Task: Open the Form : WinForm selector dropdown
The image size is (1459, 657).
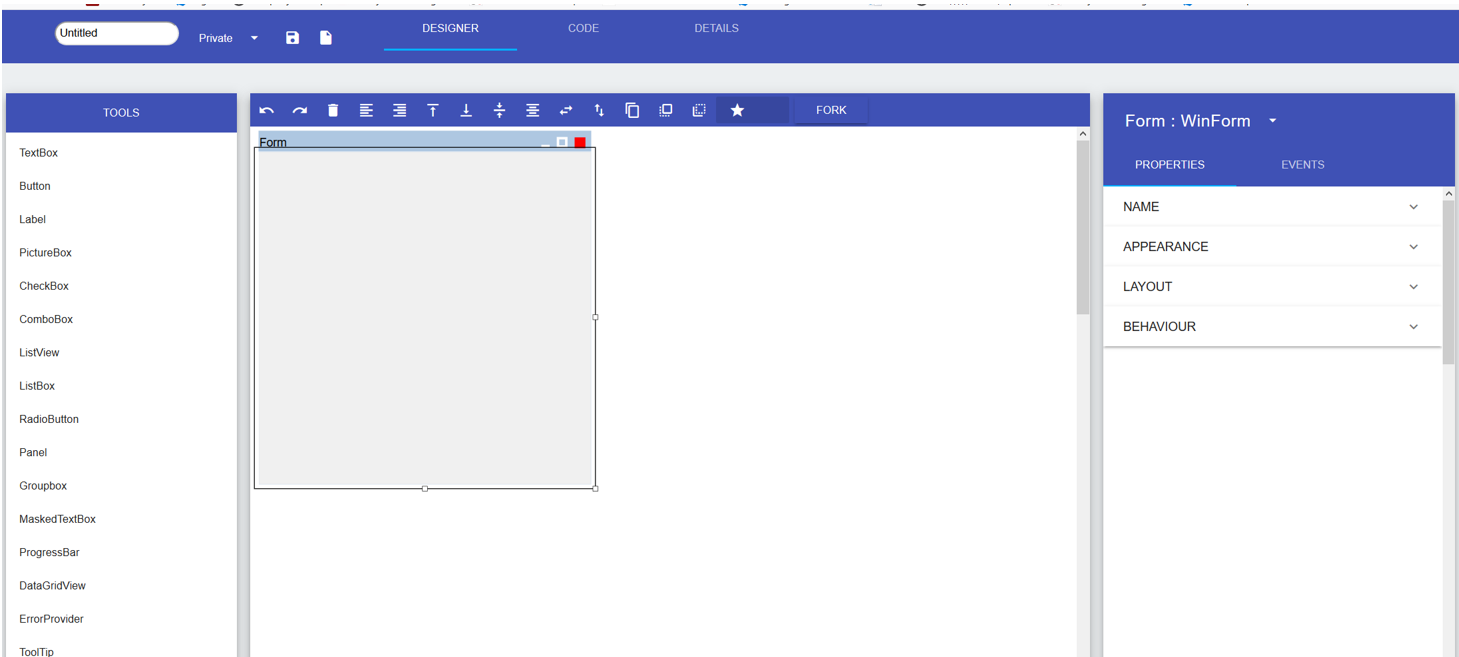Action: click(x=1272, y=120)
